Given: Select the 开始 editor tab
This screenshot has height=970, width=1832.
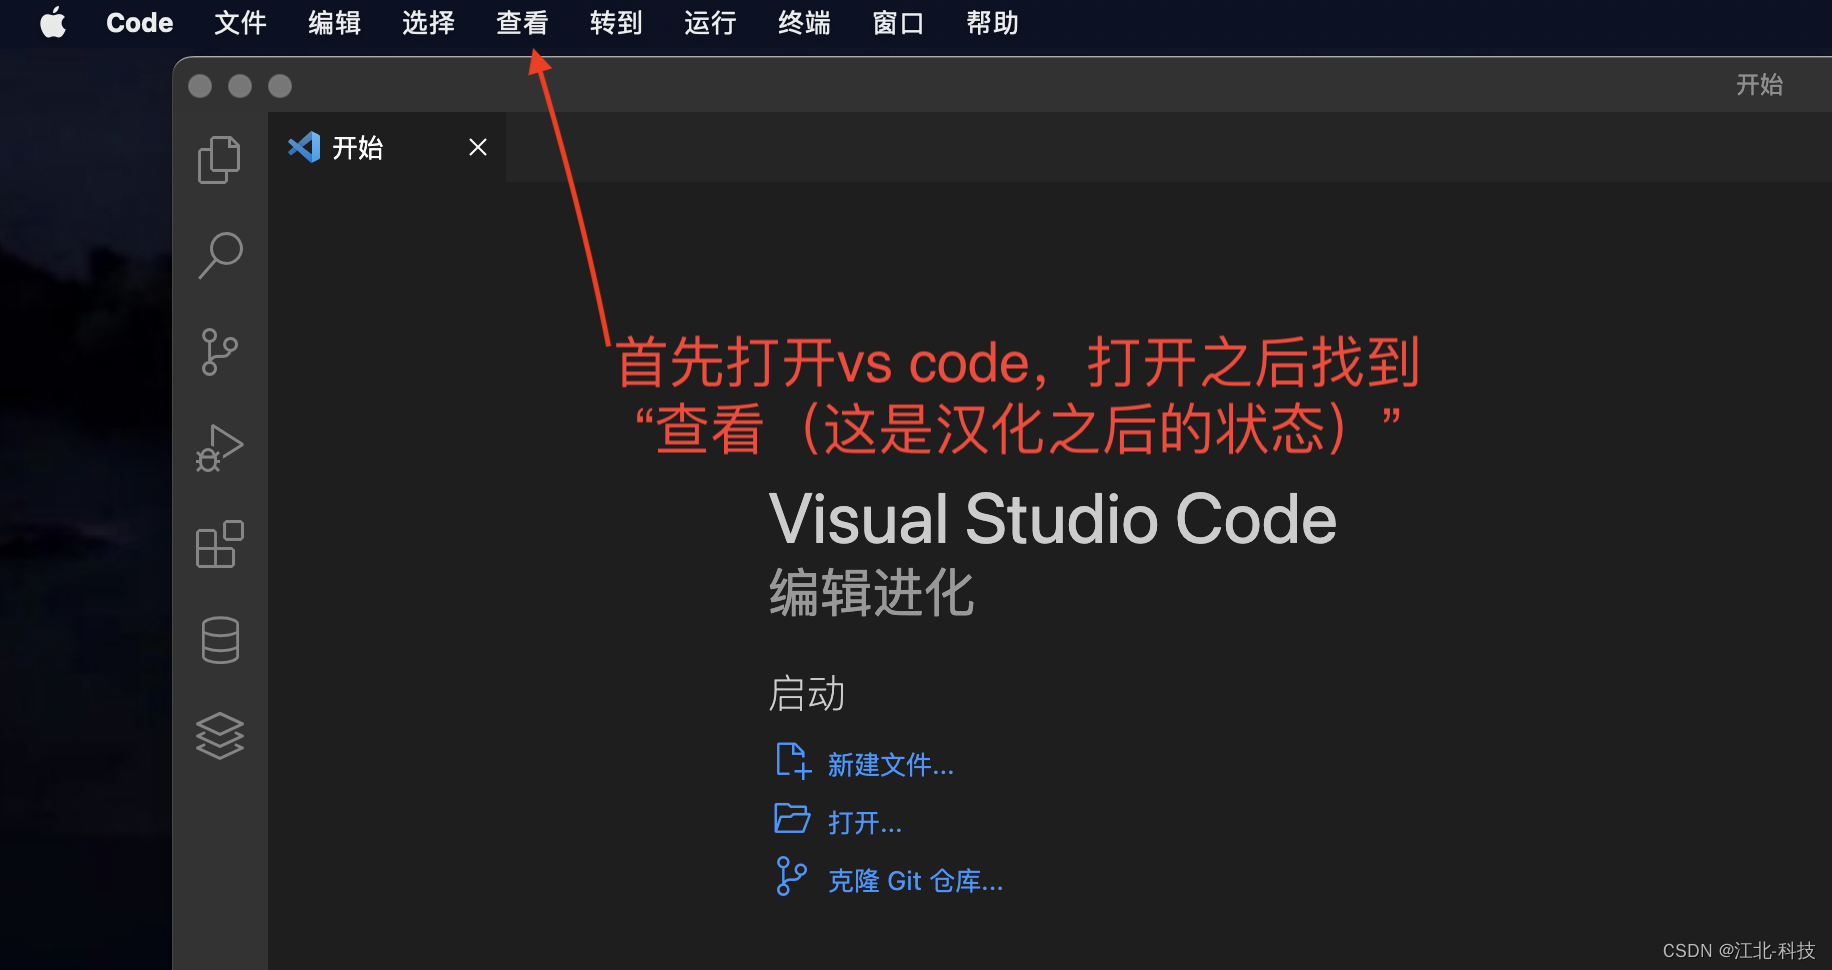Looking at the screenshot, I should pyautogui.click(x=387, y=147).
